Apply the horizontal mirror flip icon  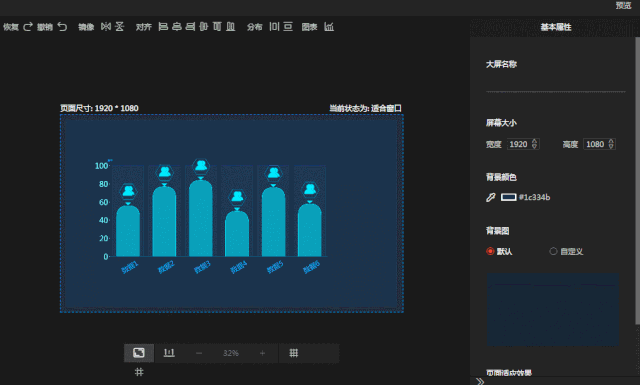tap(106, 27)
